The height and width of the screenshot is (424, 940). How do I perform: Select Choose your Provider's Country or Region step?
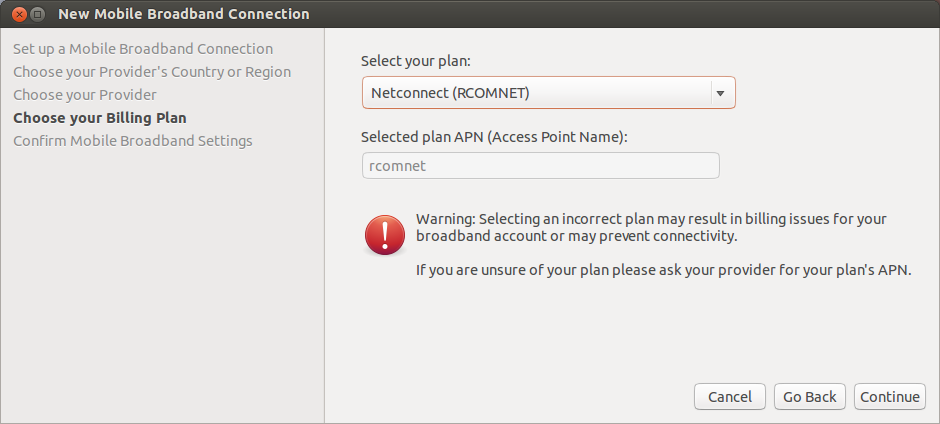coord(152,72)
